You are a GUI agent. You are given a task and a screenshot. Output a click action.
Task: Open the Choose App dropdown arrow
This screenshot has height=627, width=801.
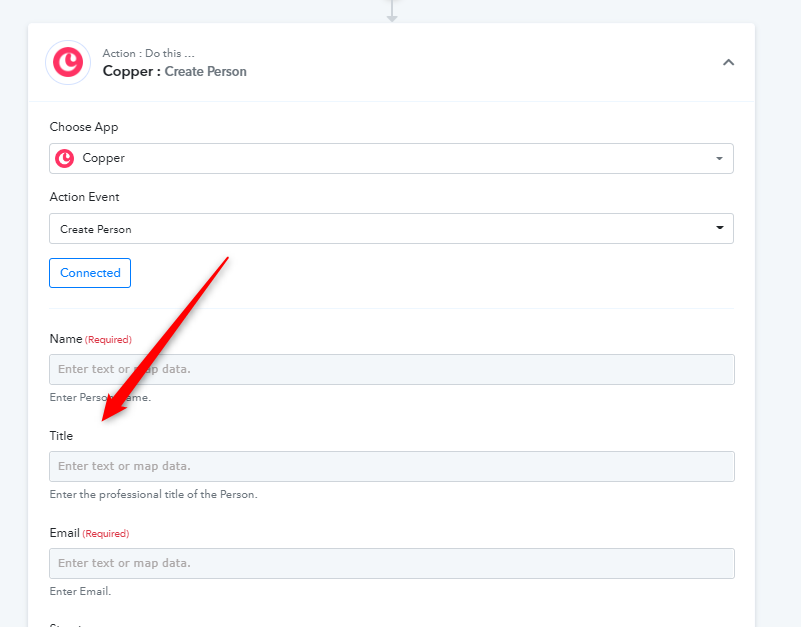tap(719, 158)
